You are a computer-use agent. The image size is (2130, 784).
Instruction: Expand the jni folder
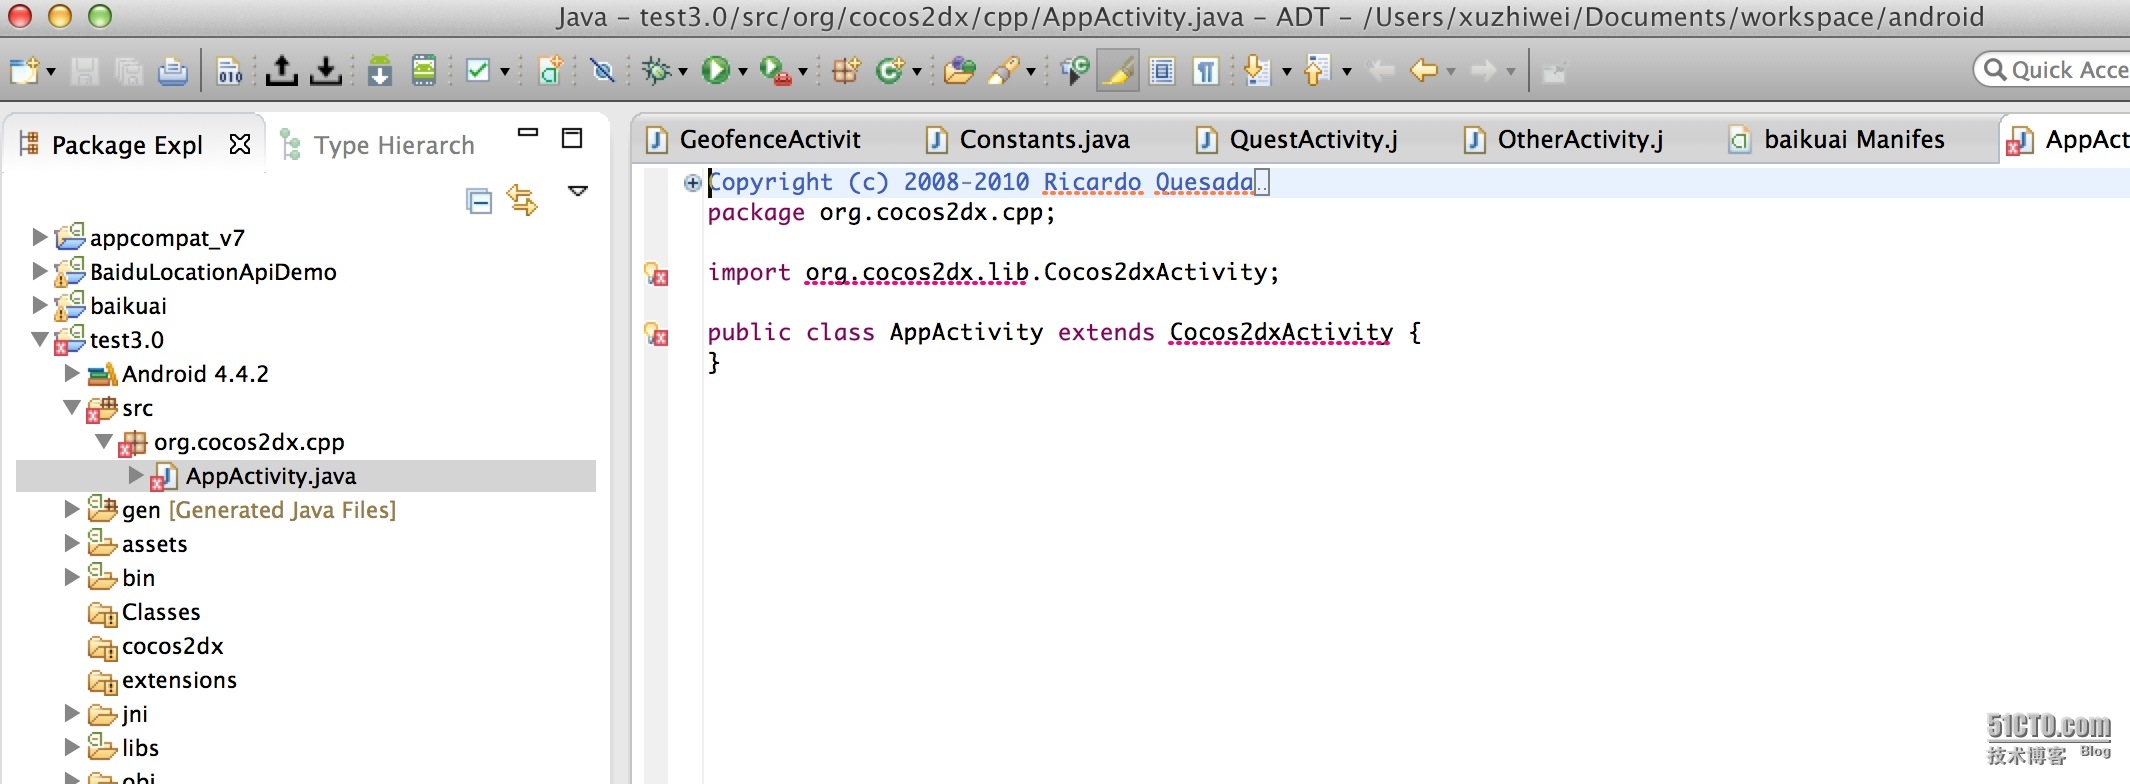pyautogui.click(x=71, y=713)
